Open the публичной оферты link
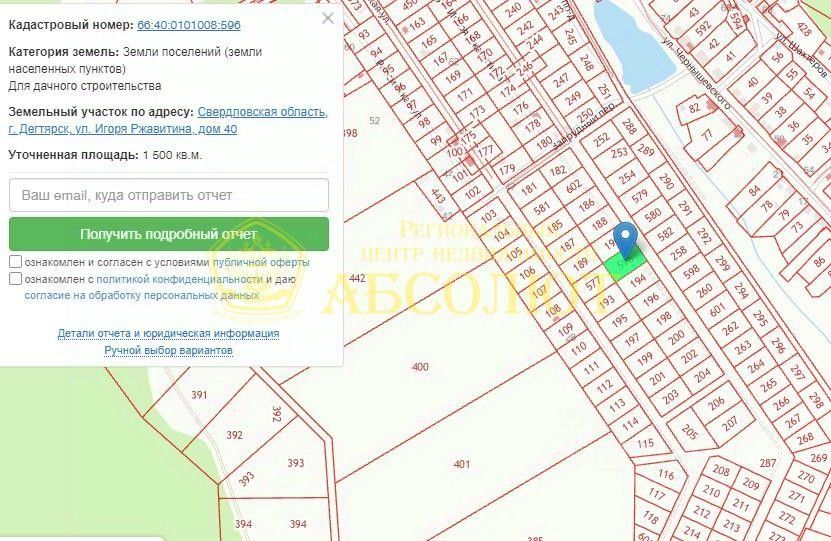831x541 pixels. pyautogui.click(x=261, y=262)
